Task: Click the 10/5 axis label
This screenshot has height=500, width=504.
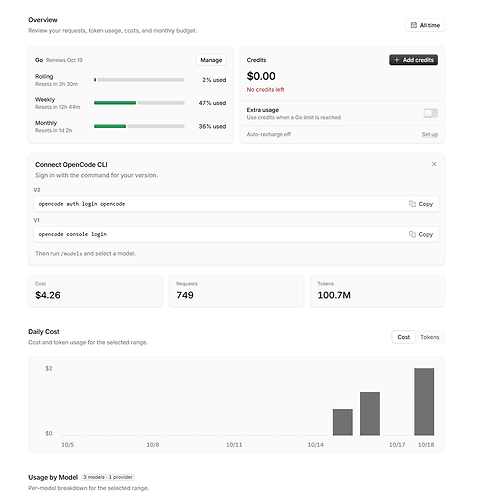Action: (68, 445)
